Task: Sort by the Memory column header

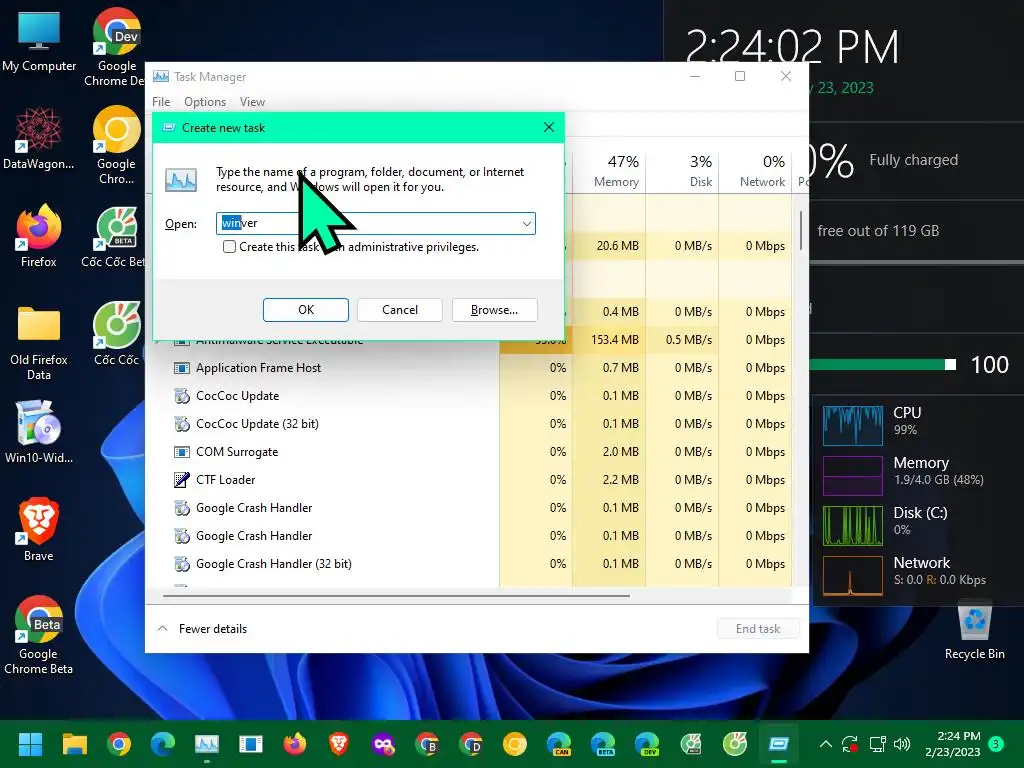Action: click(x=609, y=171)
